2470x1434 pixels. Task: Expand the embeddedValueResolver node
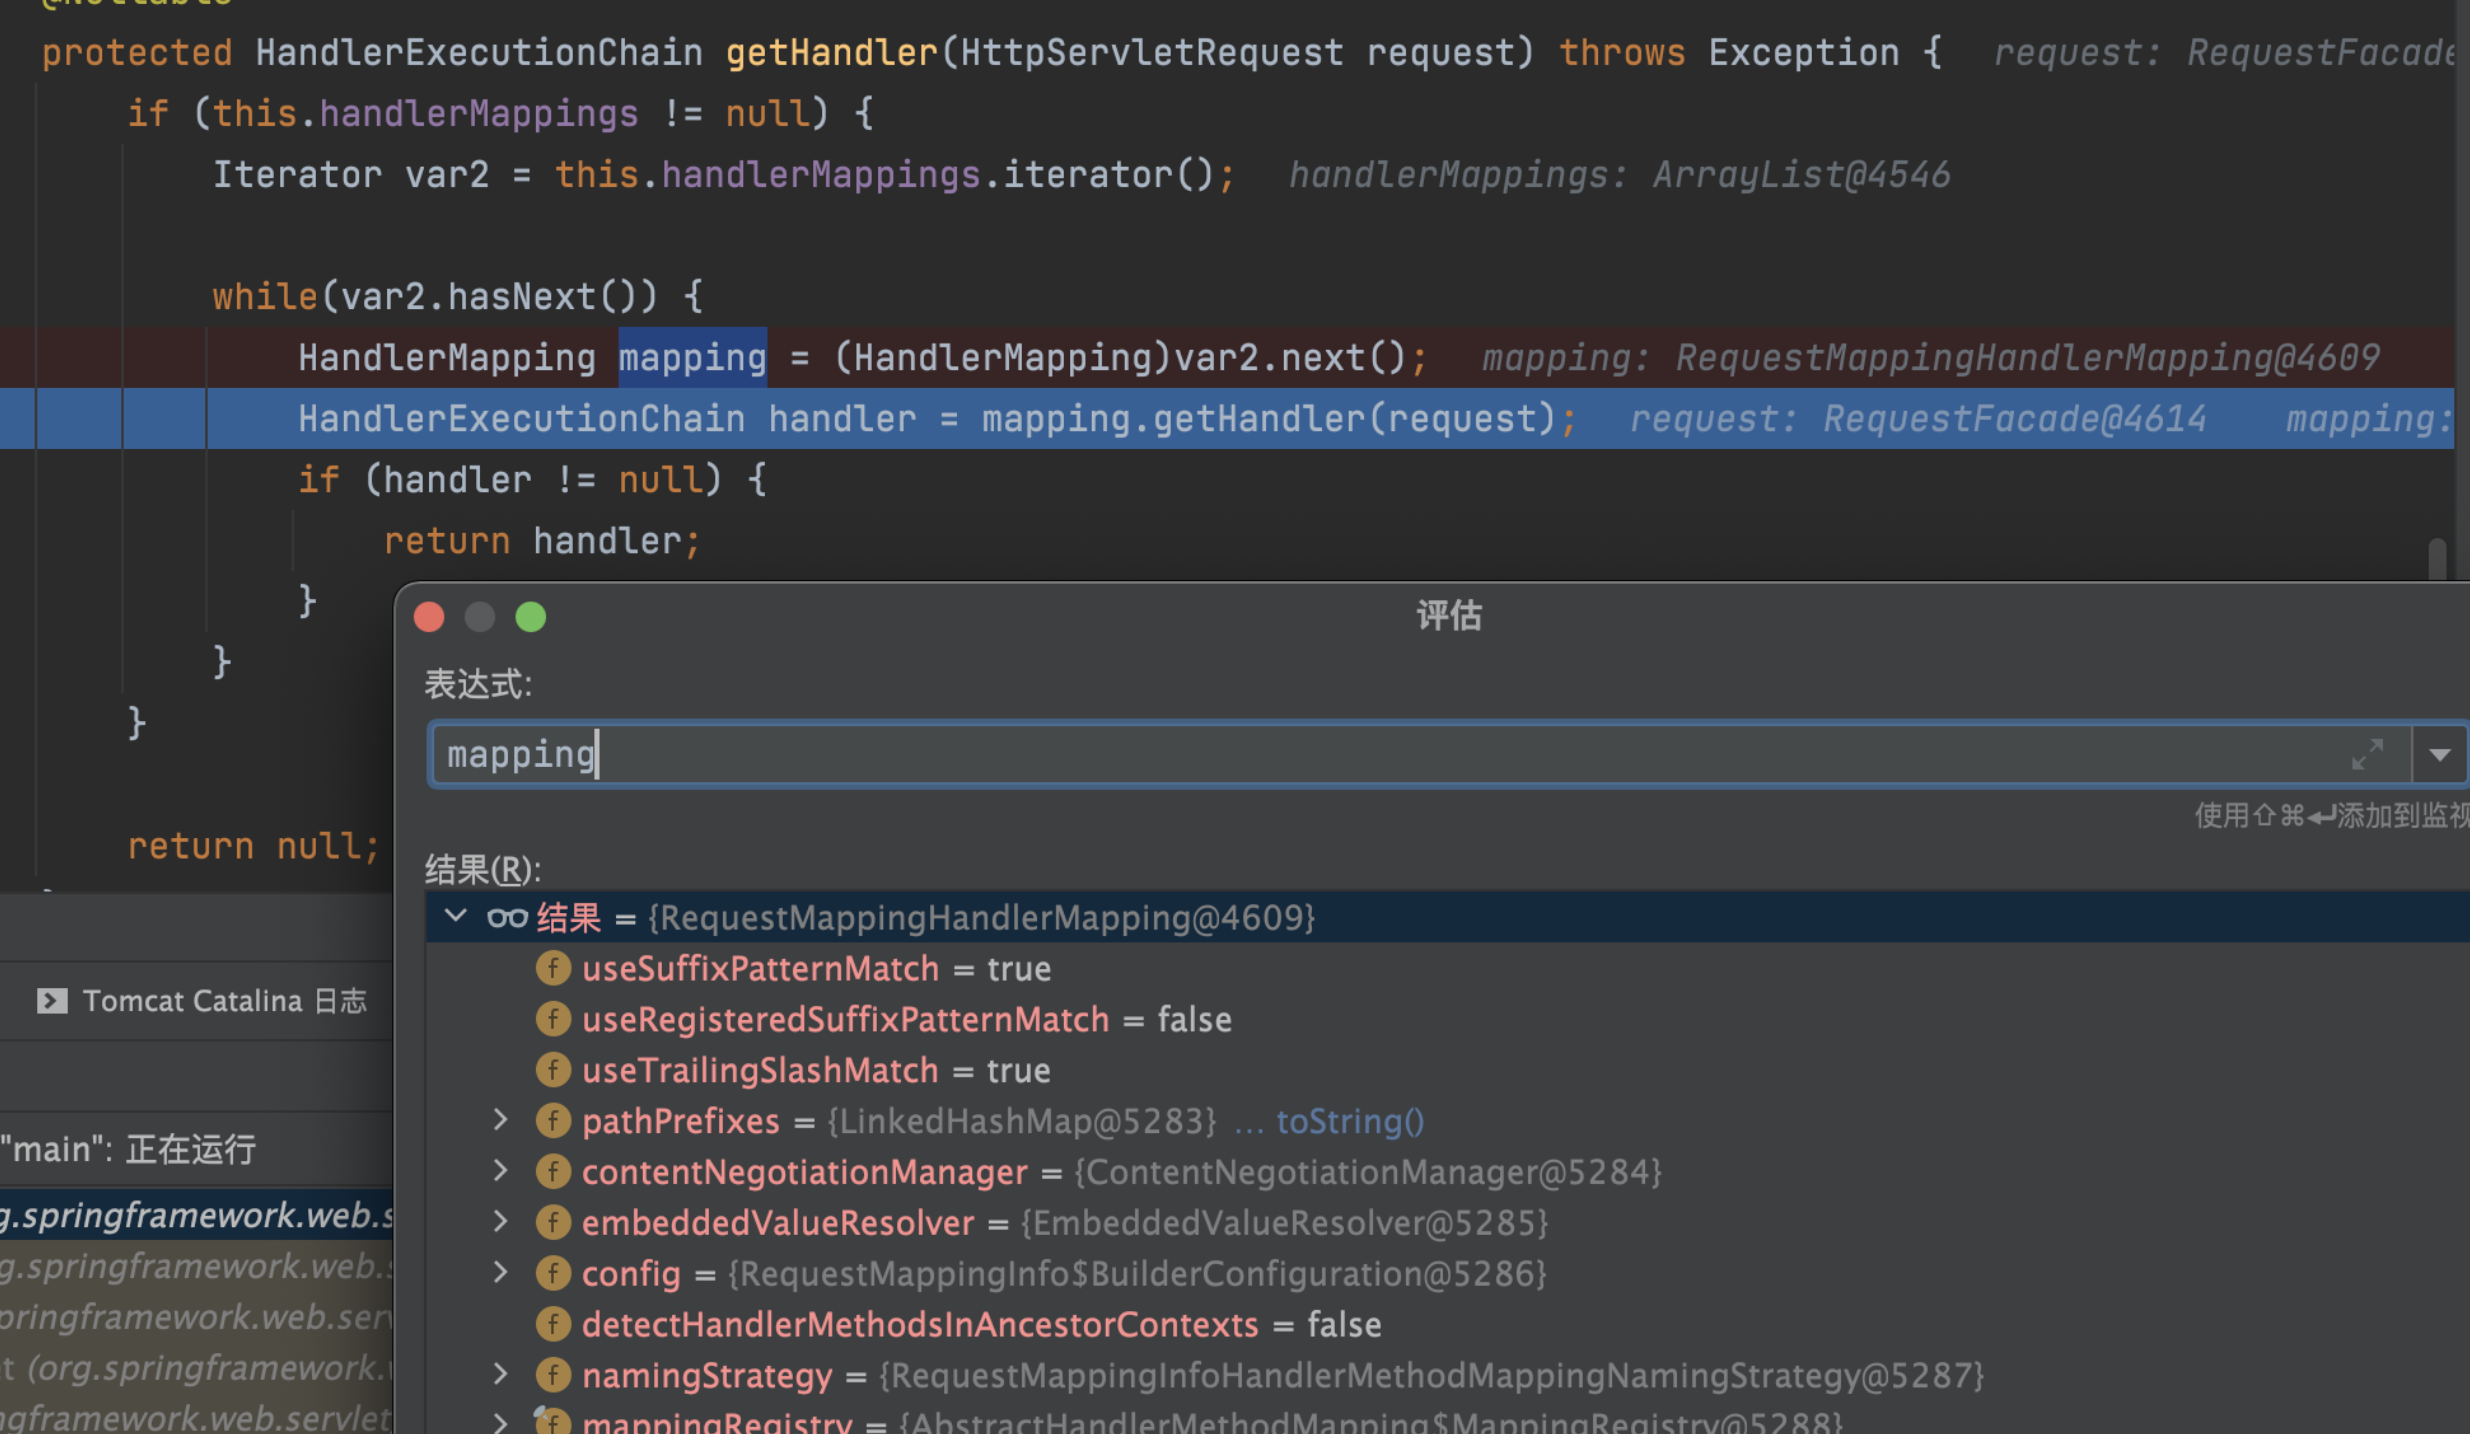click(501, 1222)
